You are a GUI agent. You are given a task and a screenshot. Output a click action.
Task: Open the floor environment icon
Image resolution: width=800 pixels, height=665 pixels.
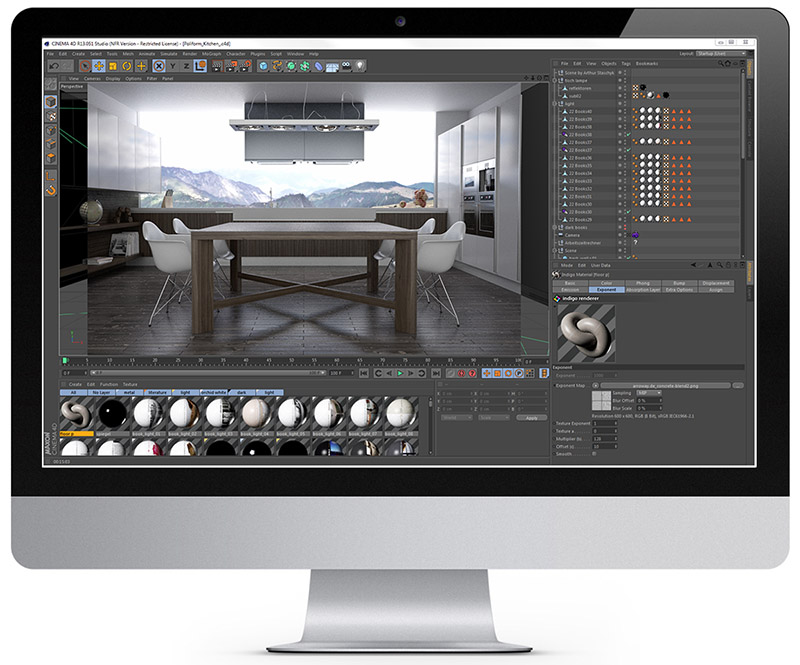332,66
